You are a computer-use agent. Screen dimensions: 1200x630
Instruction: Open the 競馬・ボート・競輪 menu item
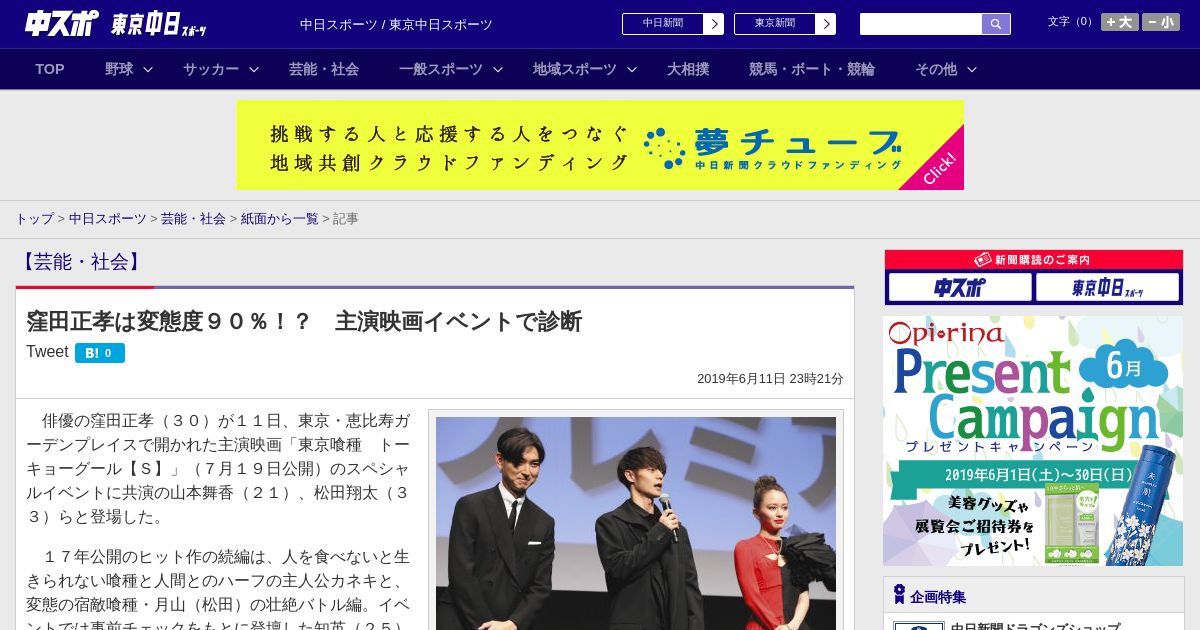click(812, 69)
